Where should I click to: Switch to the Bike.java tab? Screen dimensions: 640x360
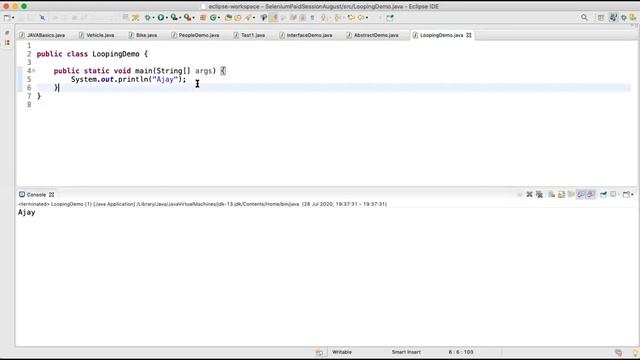(142, 35)
